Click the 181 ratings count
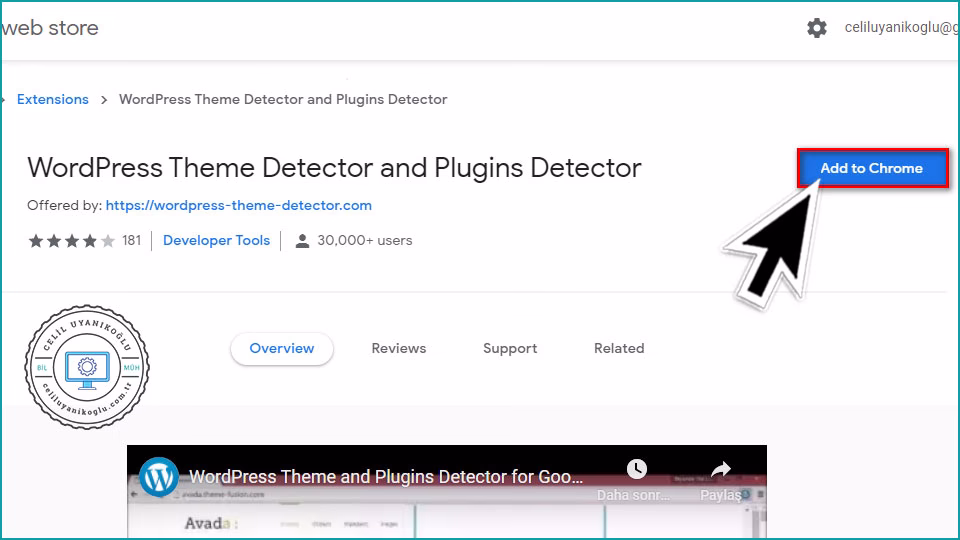 [132, 241]
